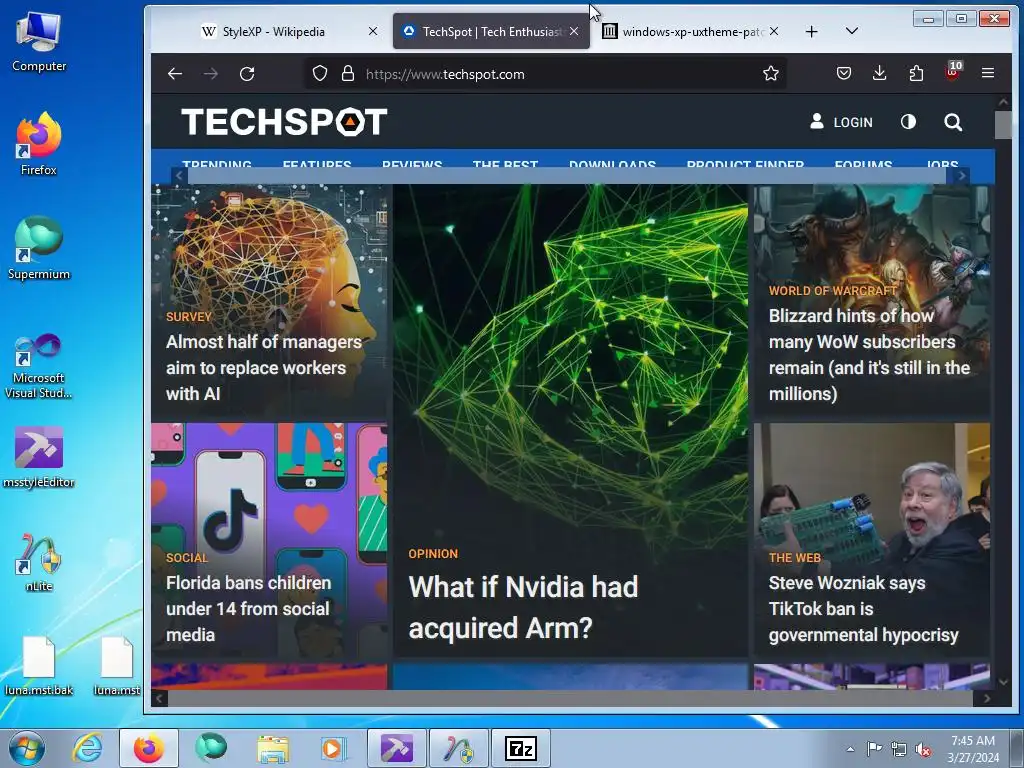Open 'What if Nvidia had acquired Arm?' article
Viewport: 1024px width, 768px height.
click(x=523, y=607)
